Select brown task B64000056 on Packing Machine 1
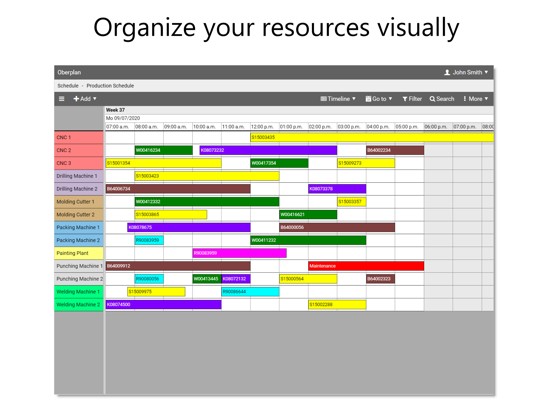This screenshot has height=414, width=552. point(337,227)
